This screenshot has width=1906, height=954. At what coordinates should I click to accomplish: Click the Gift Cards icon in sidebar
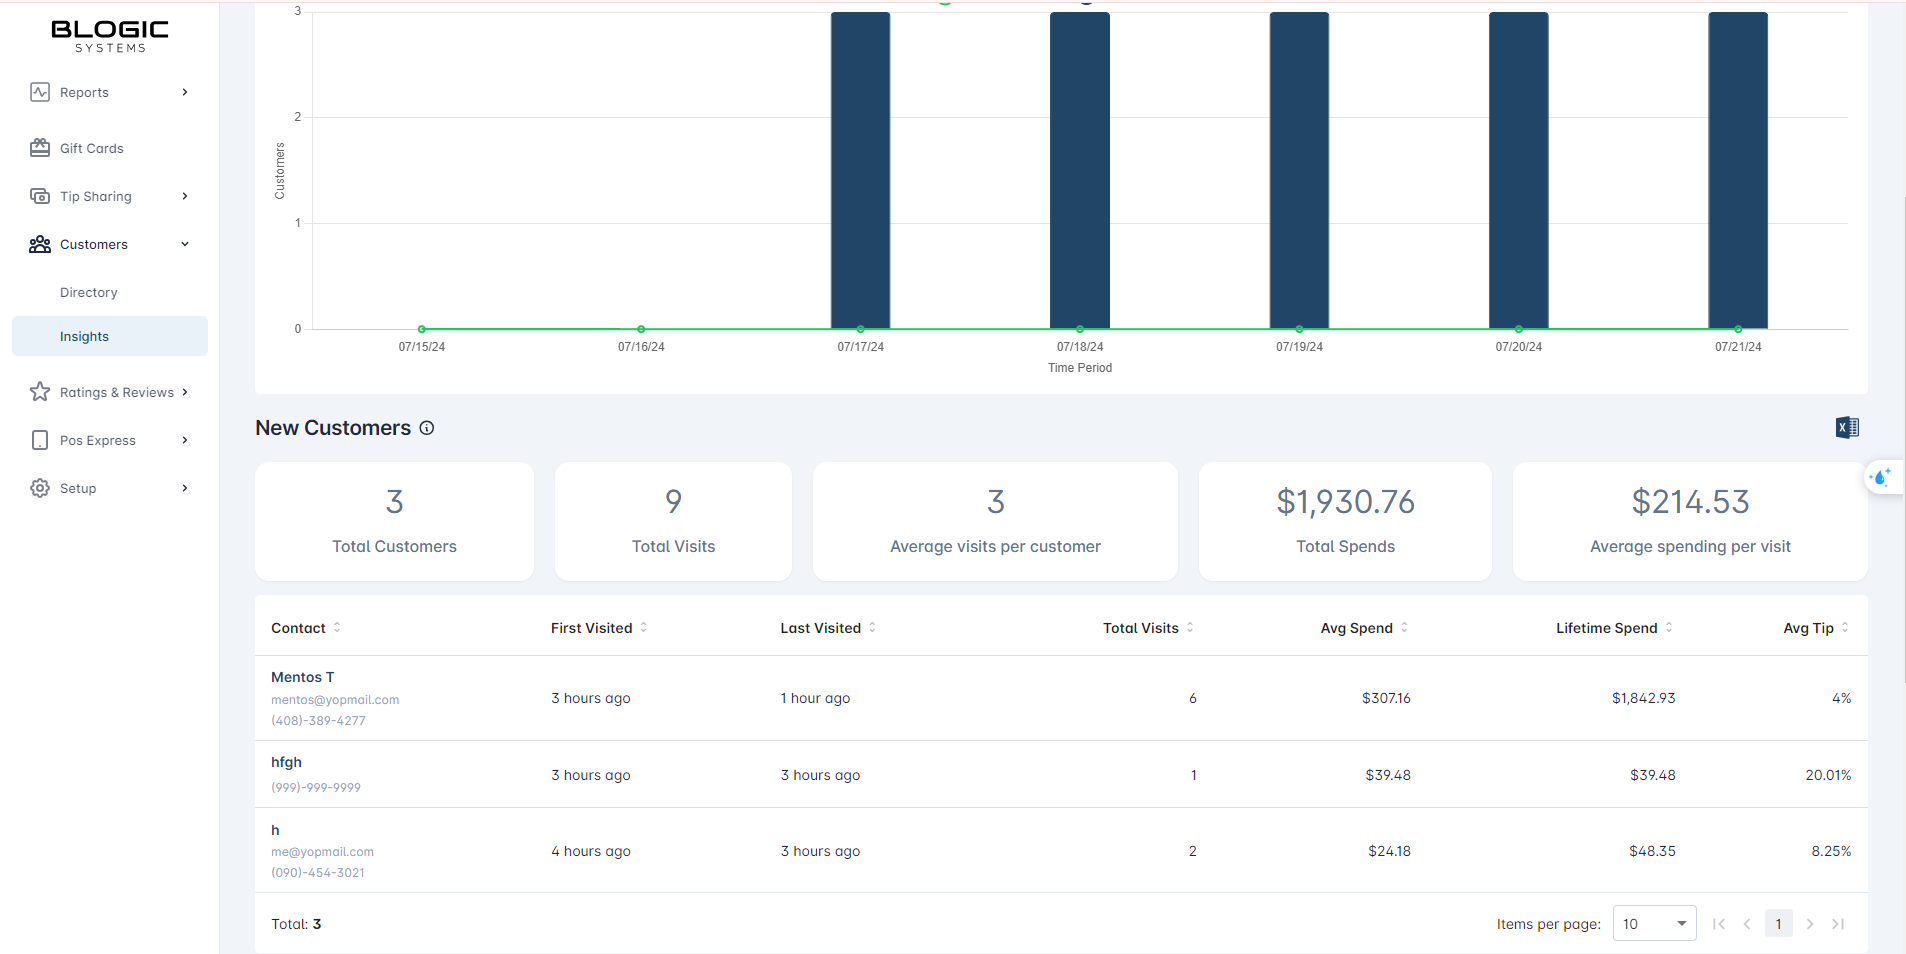[40, 148]
